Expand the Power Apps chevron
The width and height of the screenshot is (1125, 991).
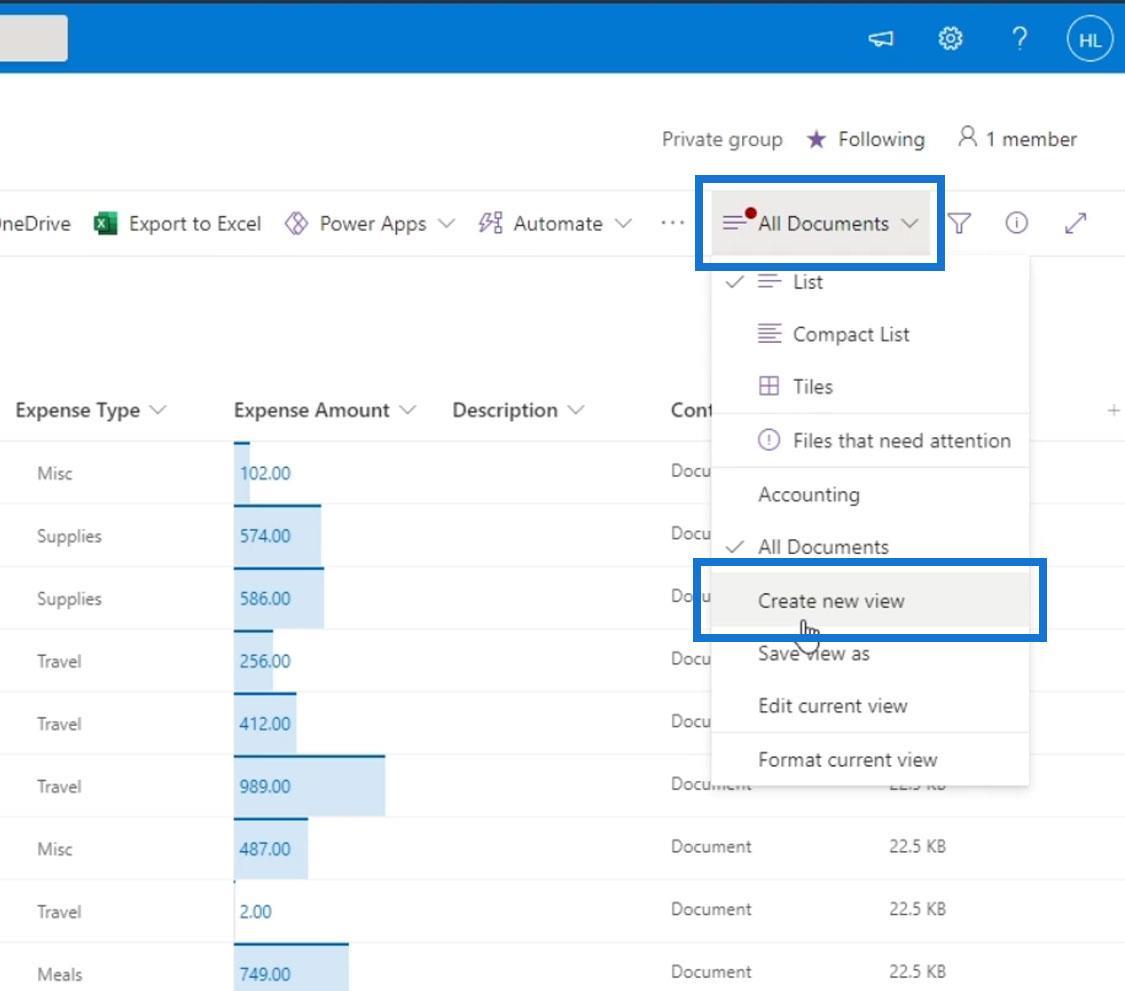click(x=446, y=223)
